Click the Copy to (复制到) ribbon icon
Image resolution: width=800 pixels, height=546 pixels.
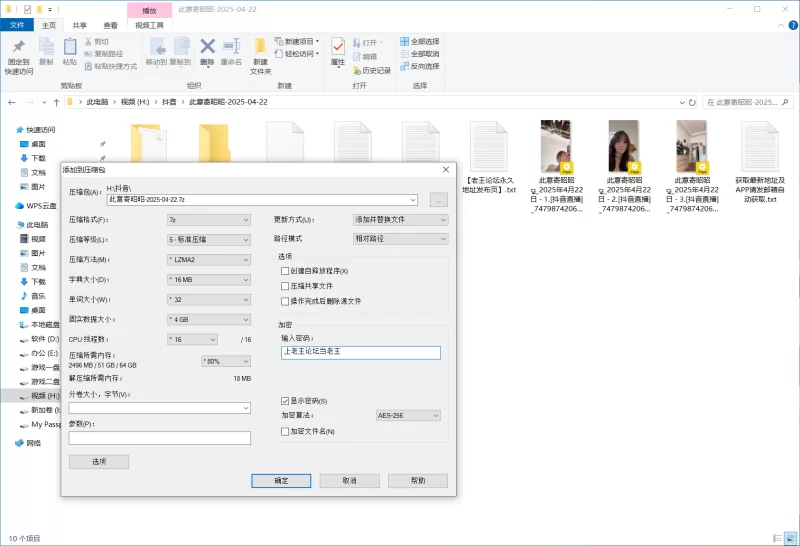click(x=181, y=52)
